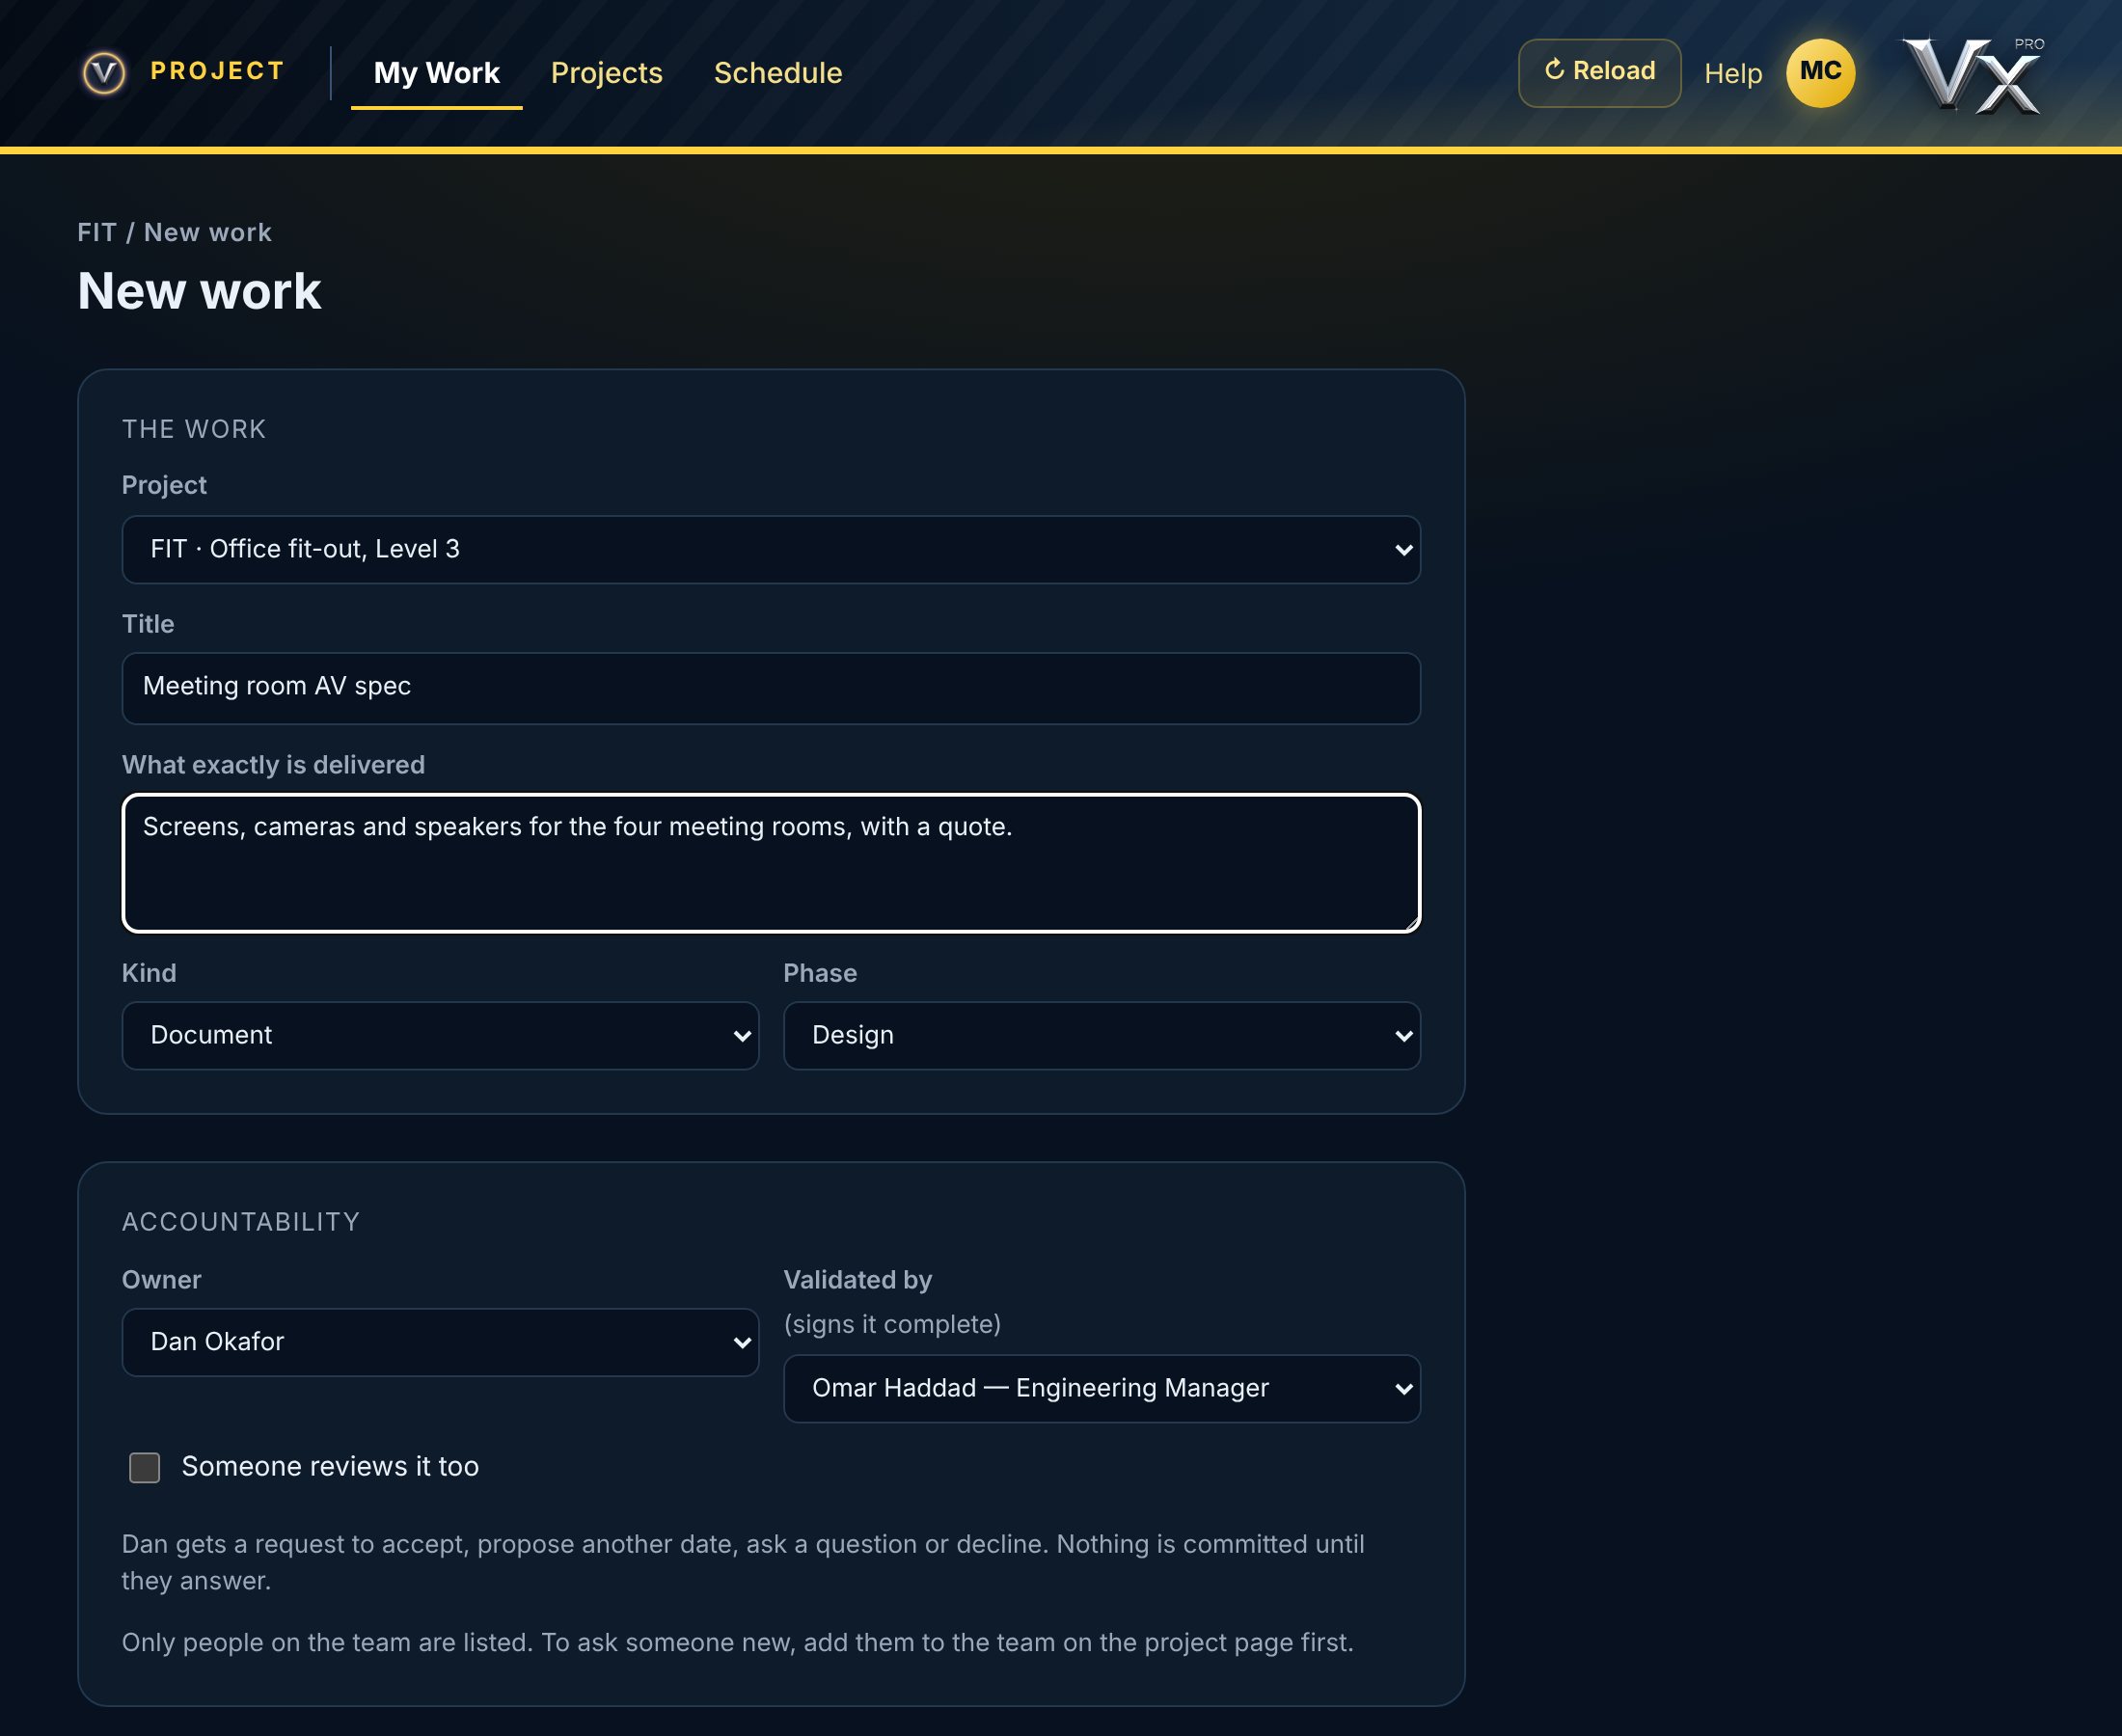Click into the Title input field
This screenshot has height=1736, width=2122.
tap(771, 688)
